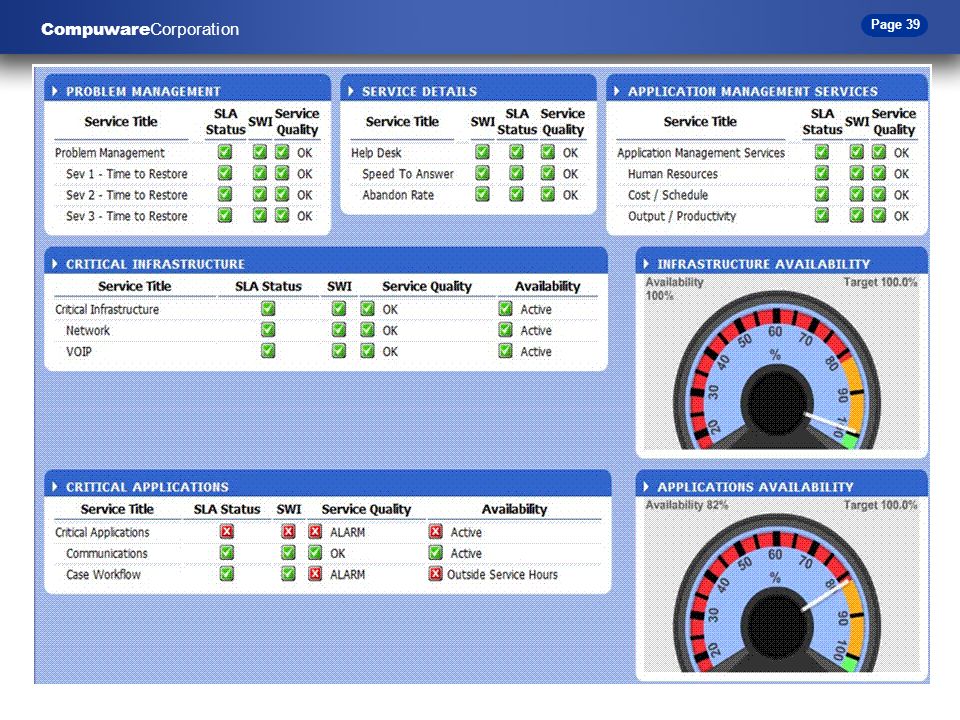Click Critical Infrastructure 'Service Quality' column header
The height and width of the screenshot is (720, 960).
point(427,286)
